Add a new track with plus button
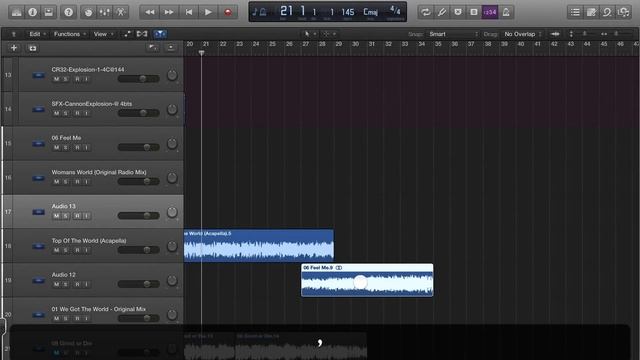Viewport: 640px width, 360px height. [14, 48]
